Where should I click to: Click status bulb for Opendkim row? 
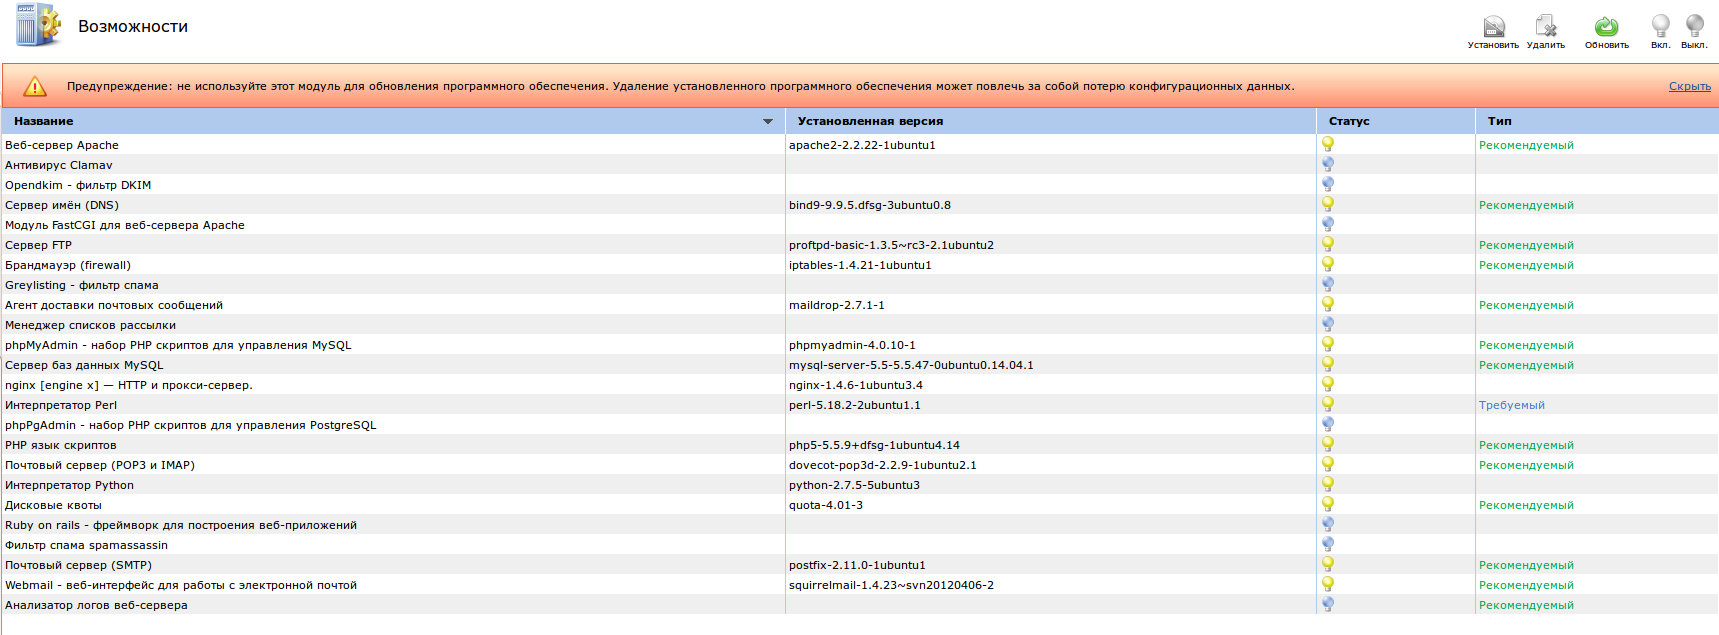[x=1328, y=184]
